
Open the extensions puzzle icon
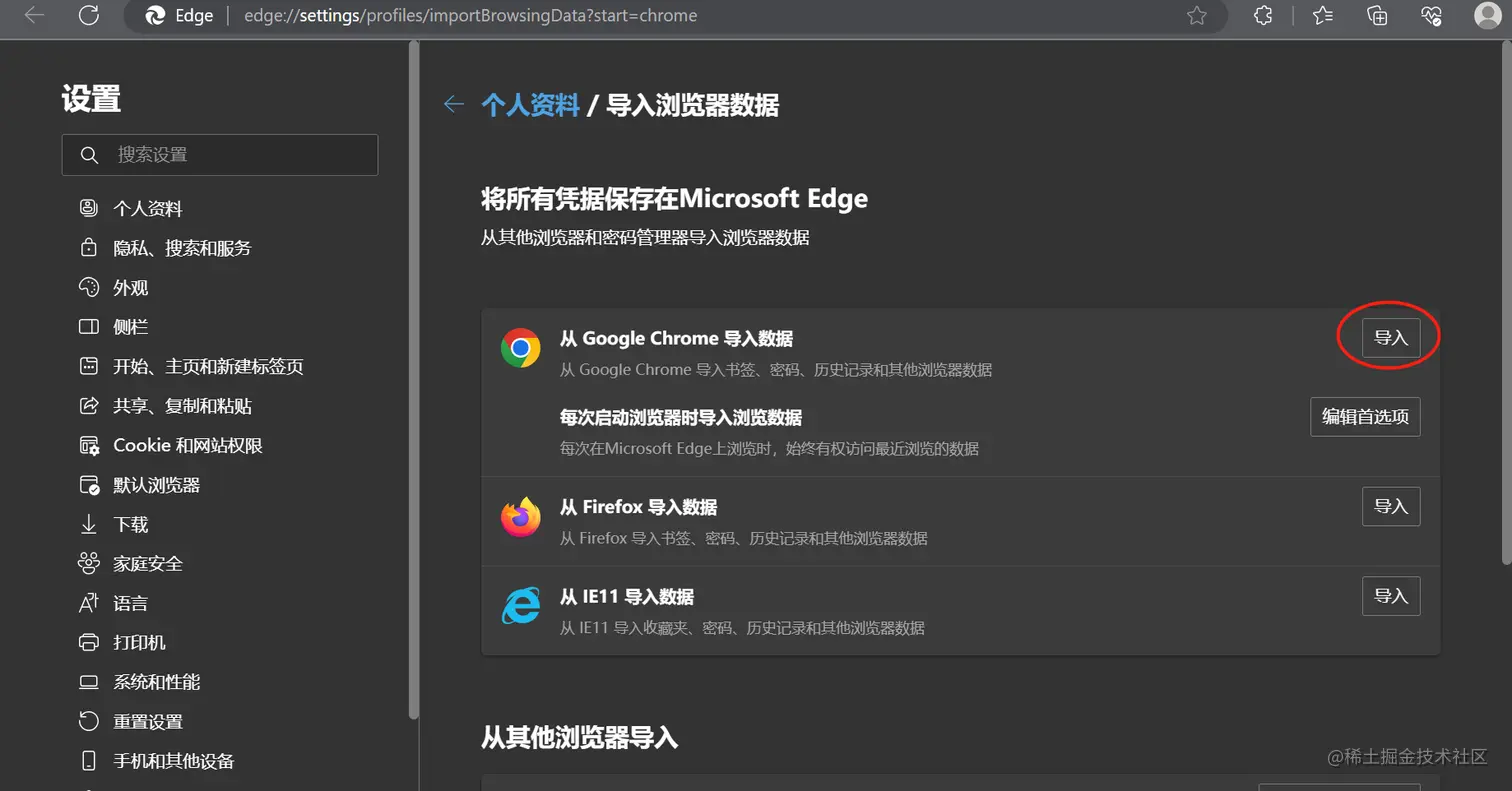coord(1263,16)
